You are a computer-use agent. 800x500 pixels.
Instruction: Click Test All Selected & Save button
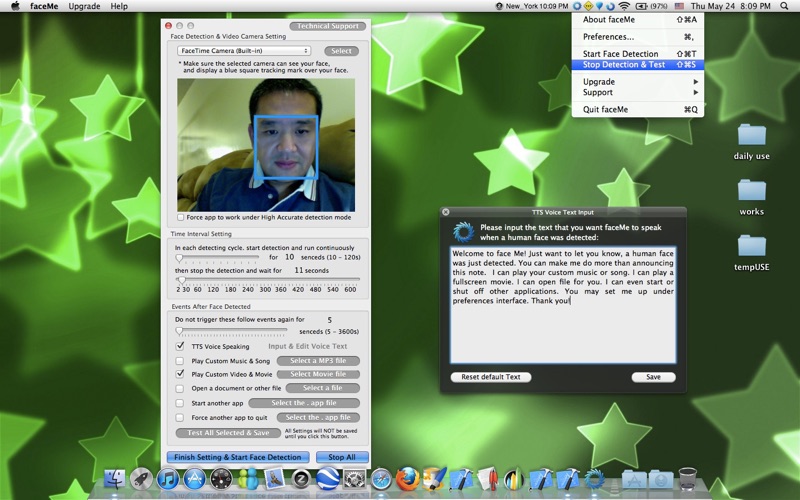pos(228,433)
